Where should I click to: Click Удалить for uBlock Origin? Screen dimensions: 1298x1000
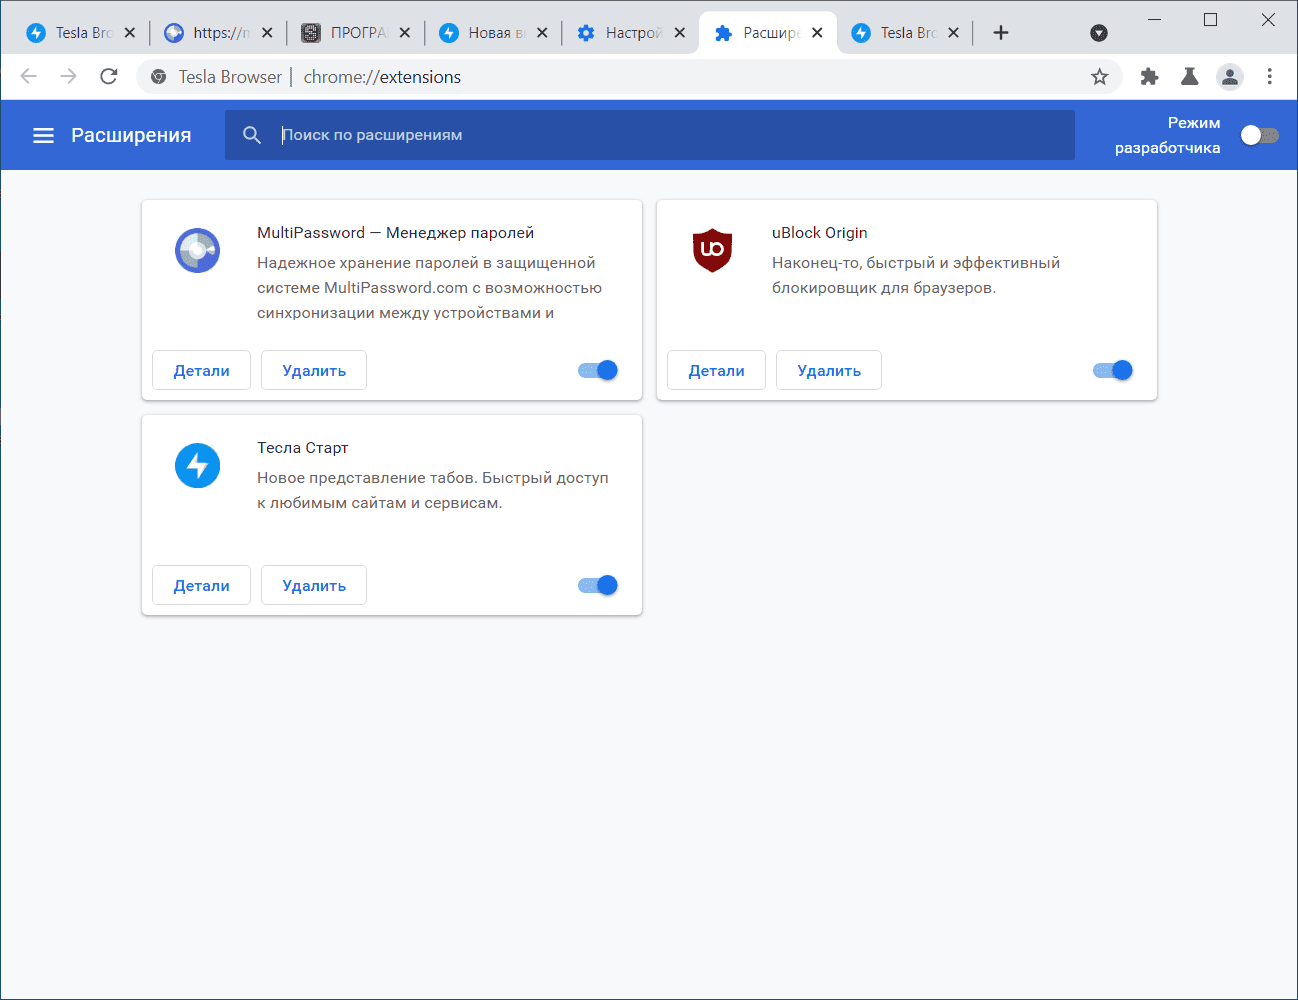pyautogui.click(x=829, y=370)
